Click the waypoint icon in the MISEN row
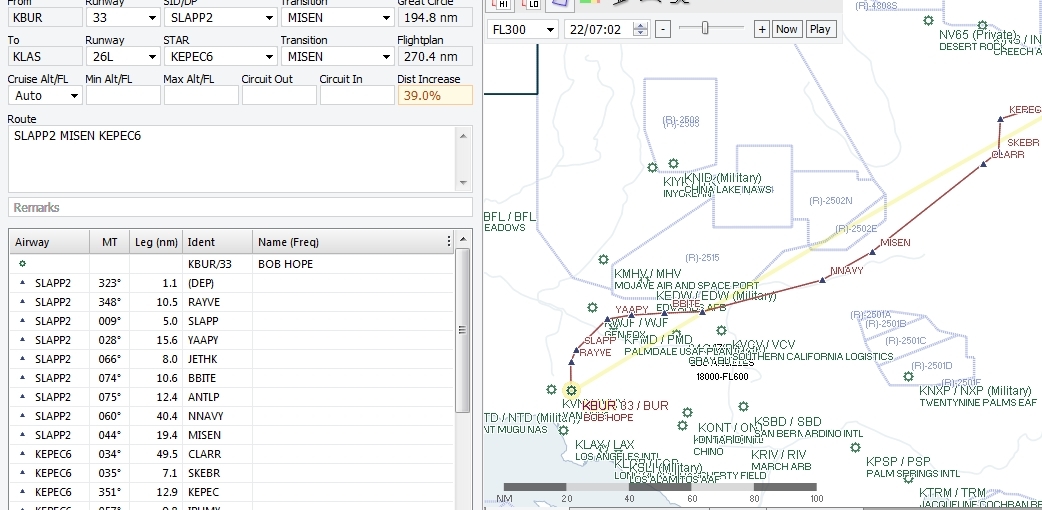 point(23,434)
